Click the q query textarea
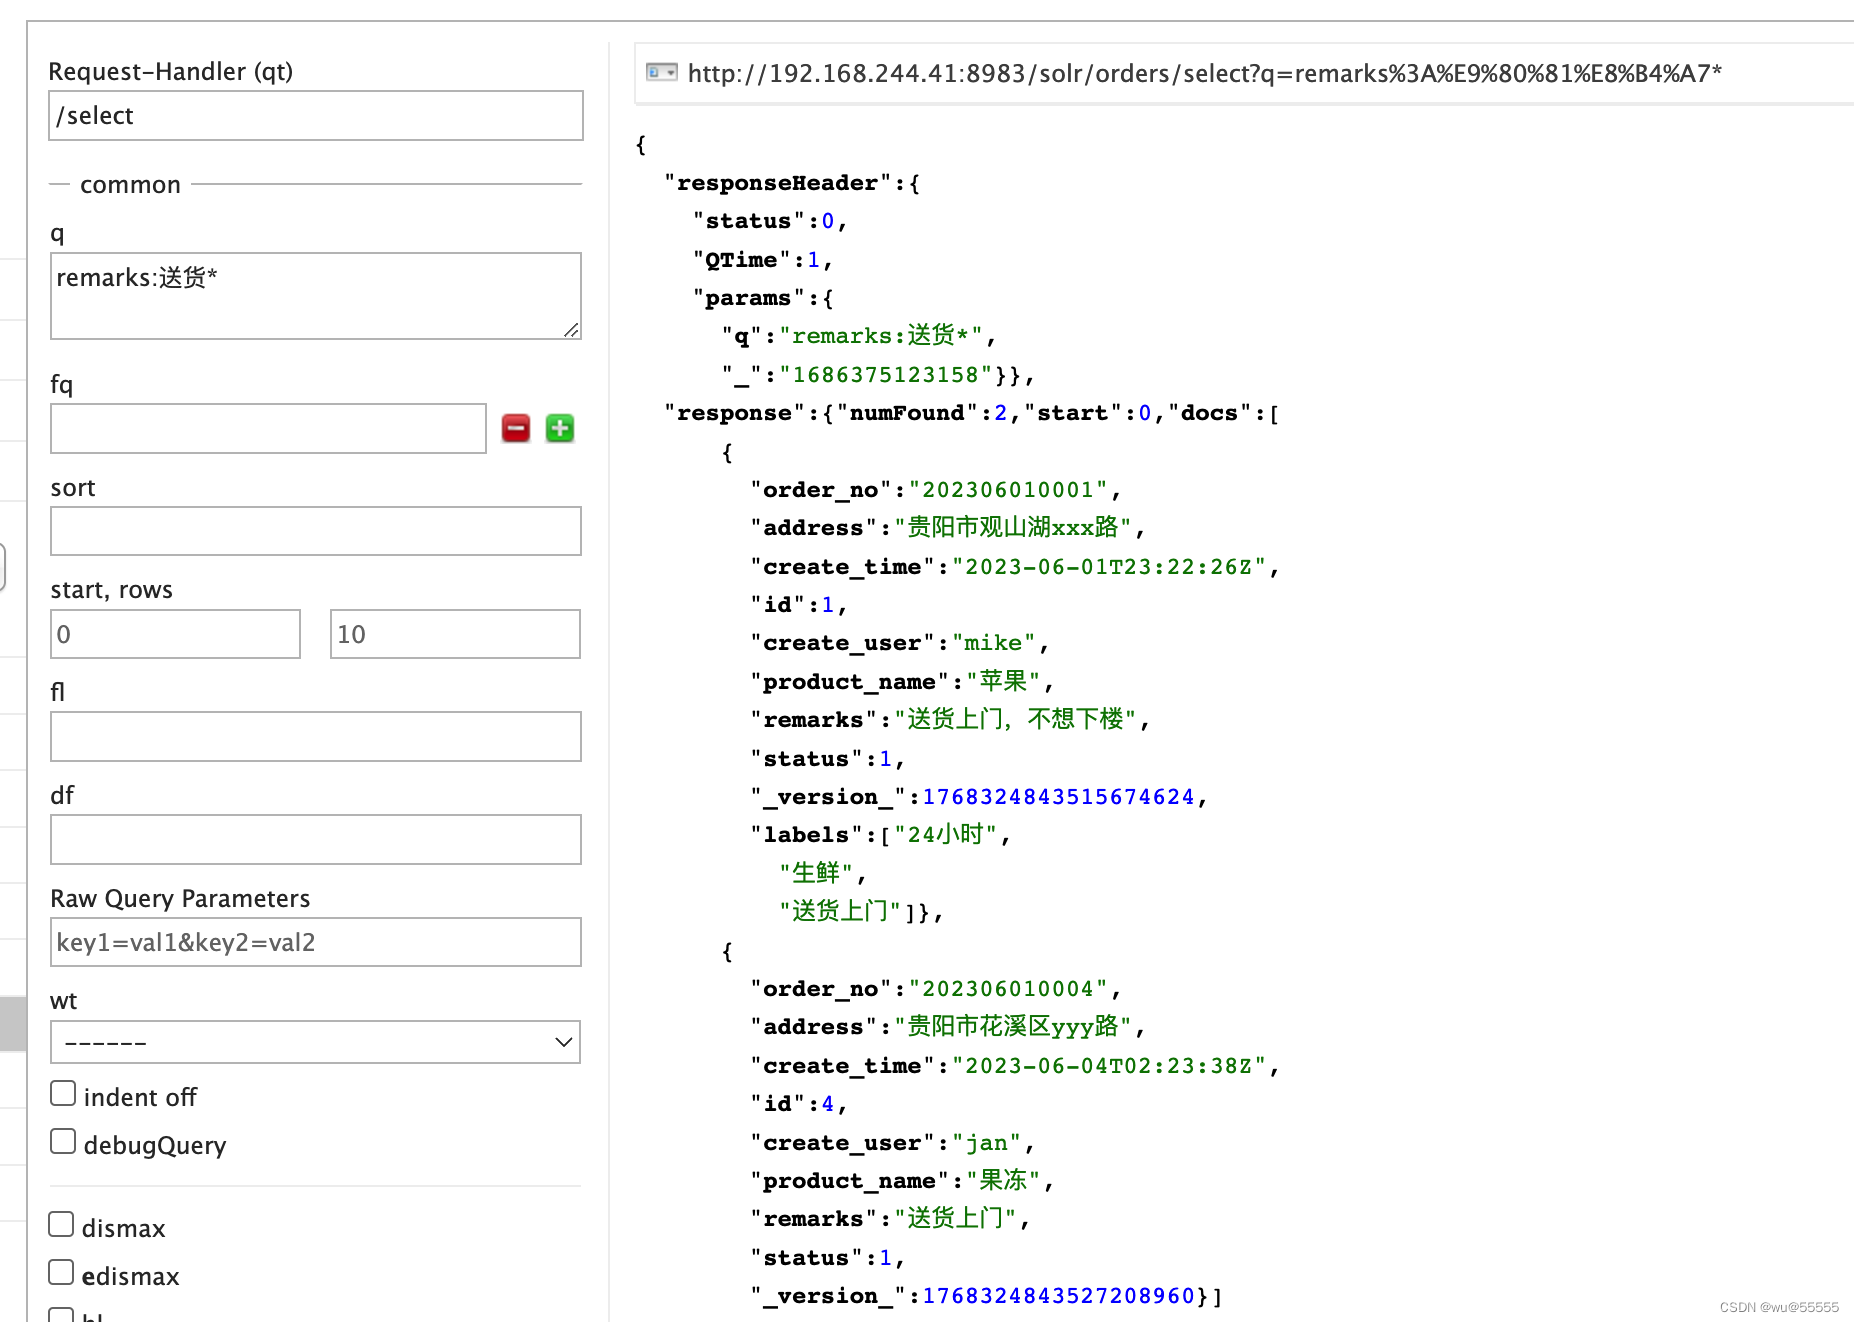 point(316,296)
